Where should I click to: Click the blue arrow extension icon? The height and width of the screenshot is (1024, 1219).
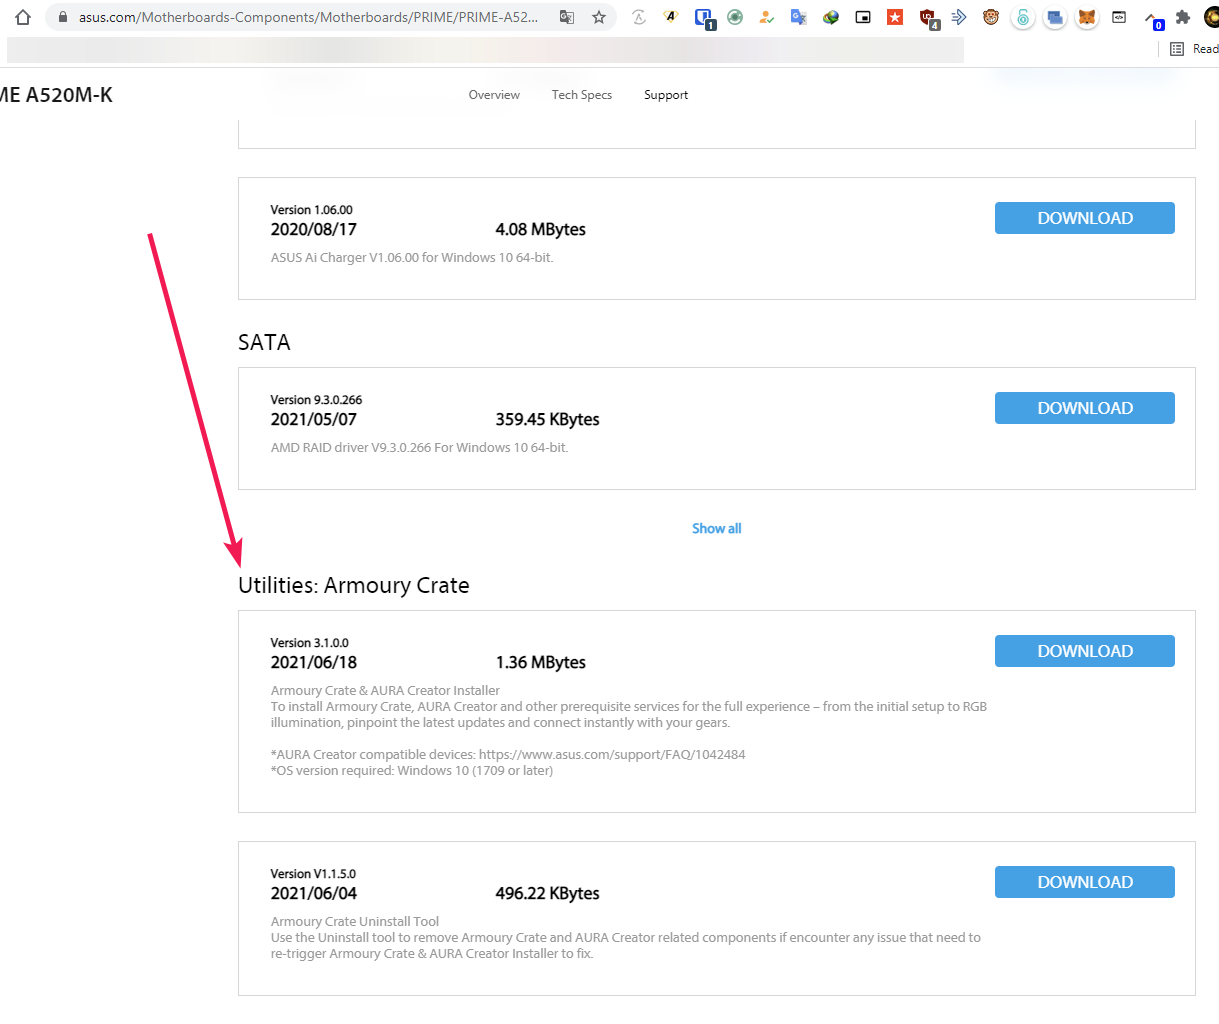[959, 17]
